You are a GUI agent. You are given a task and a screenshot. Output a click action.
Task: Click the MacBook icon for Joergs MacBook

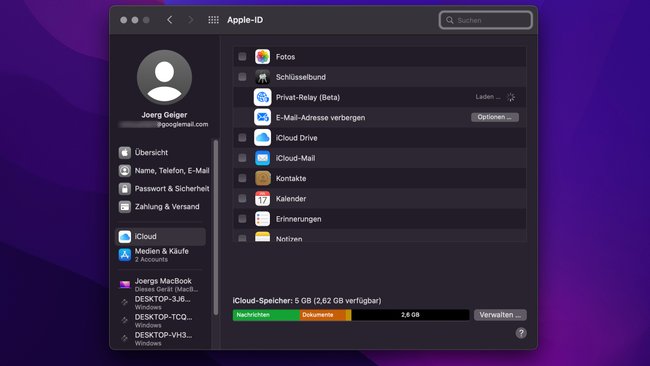(125, 284)
